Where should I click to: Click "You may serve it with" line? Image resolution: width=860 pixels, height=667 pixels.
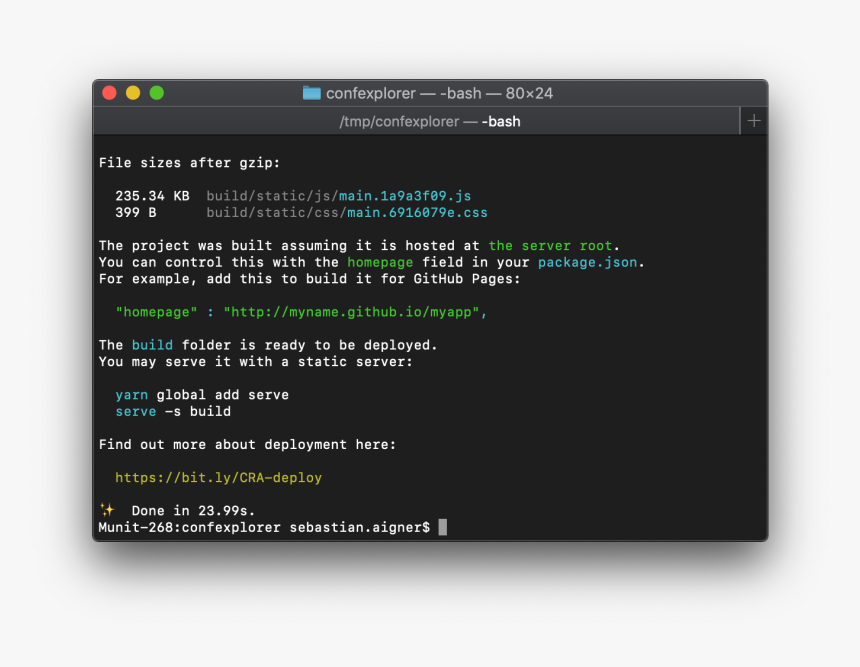coord(256,362)
